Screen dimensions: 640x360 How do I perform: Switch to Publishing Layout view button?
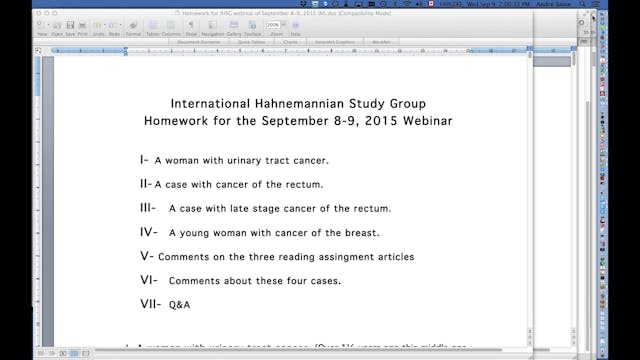point(63,353)
